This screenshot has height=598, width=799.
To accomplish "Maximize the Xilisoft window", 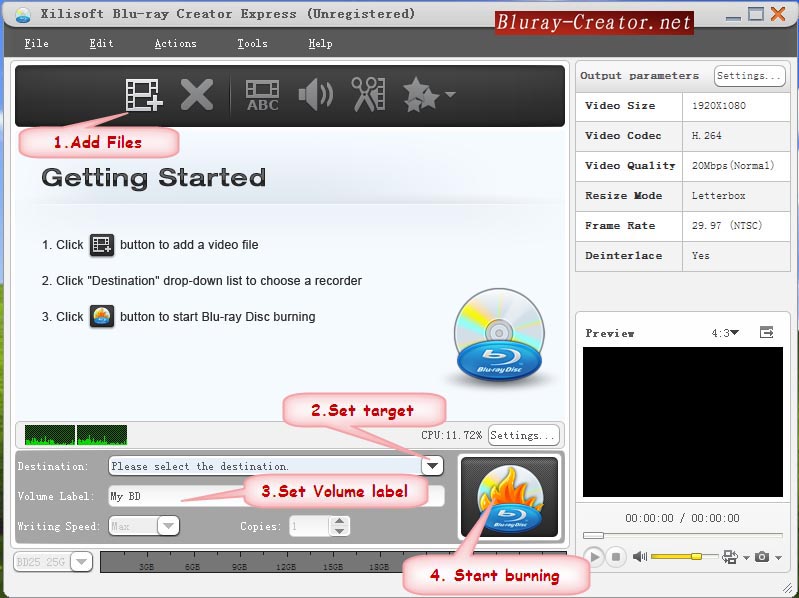I will pyautogui.click(x=756, y=14).
